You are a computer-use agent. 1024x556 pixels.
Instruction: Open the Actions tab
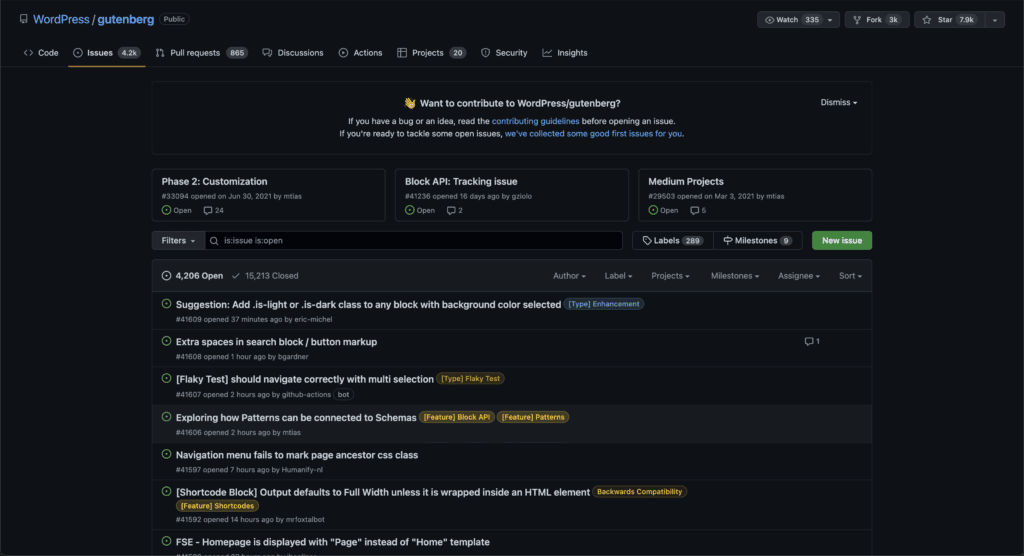click(x=360, y=53)
